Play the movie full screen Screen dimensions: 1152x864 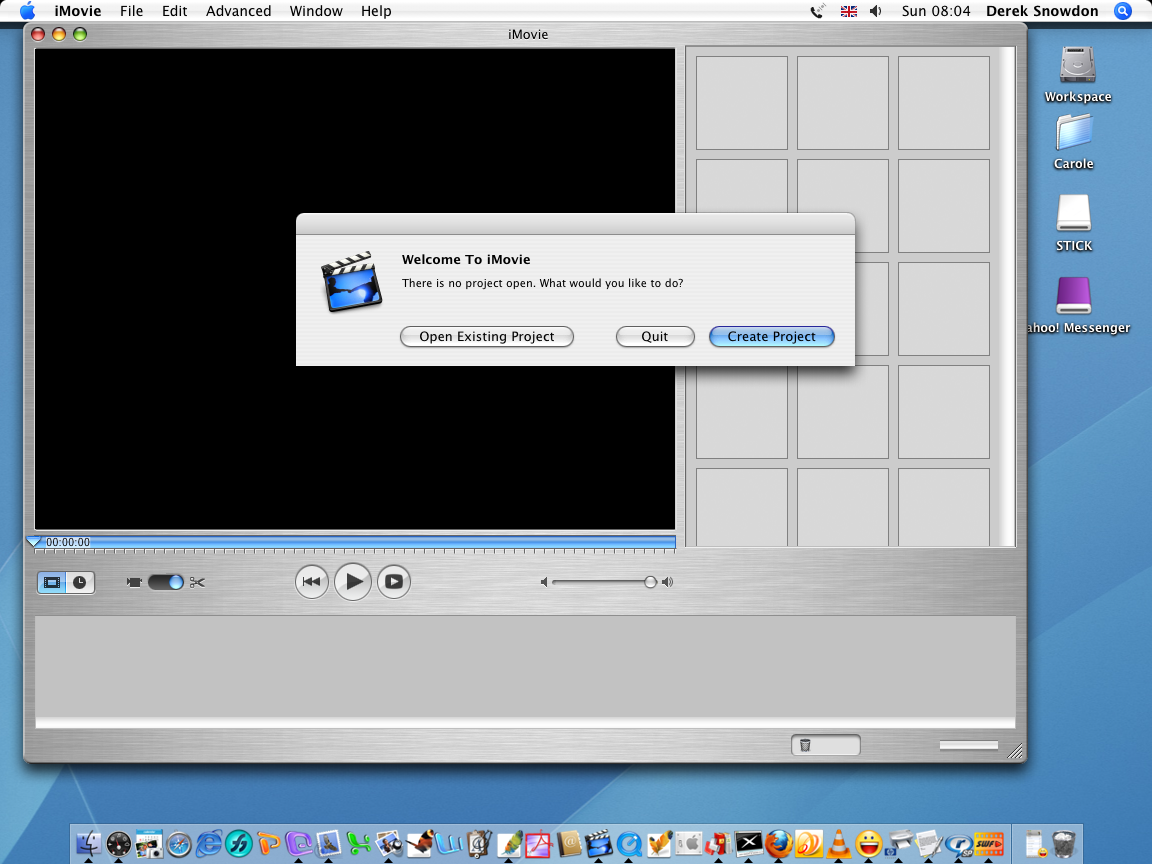click(394, 582)
